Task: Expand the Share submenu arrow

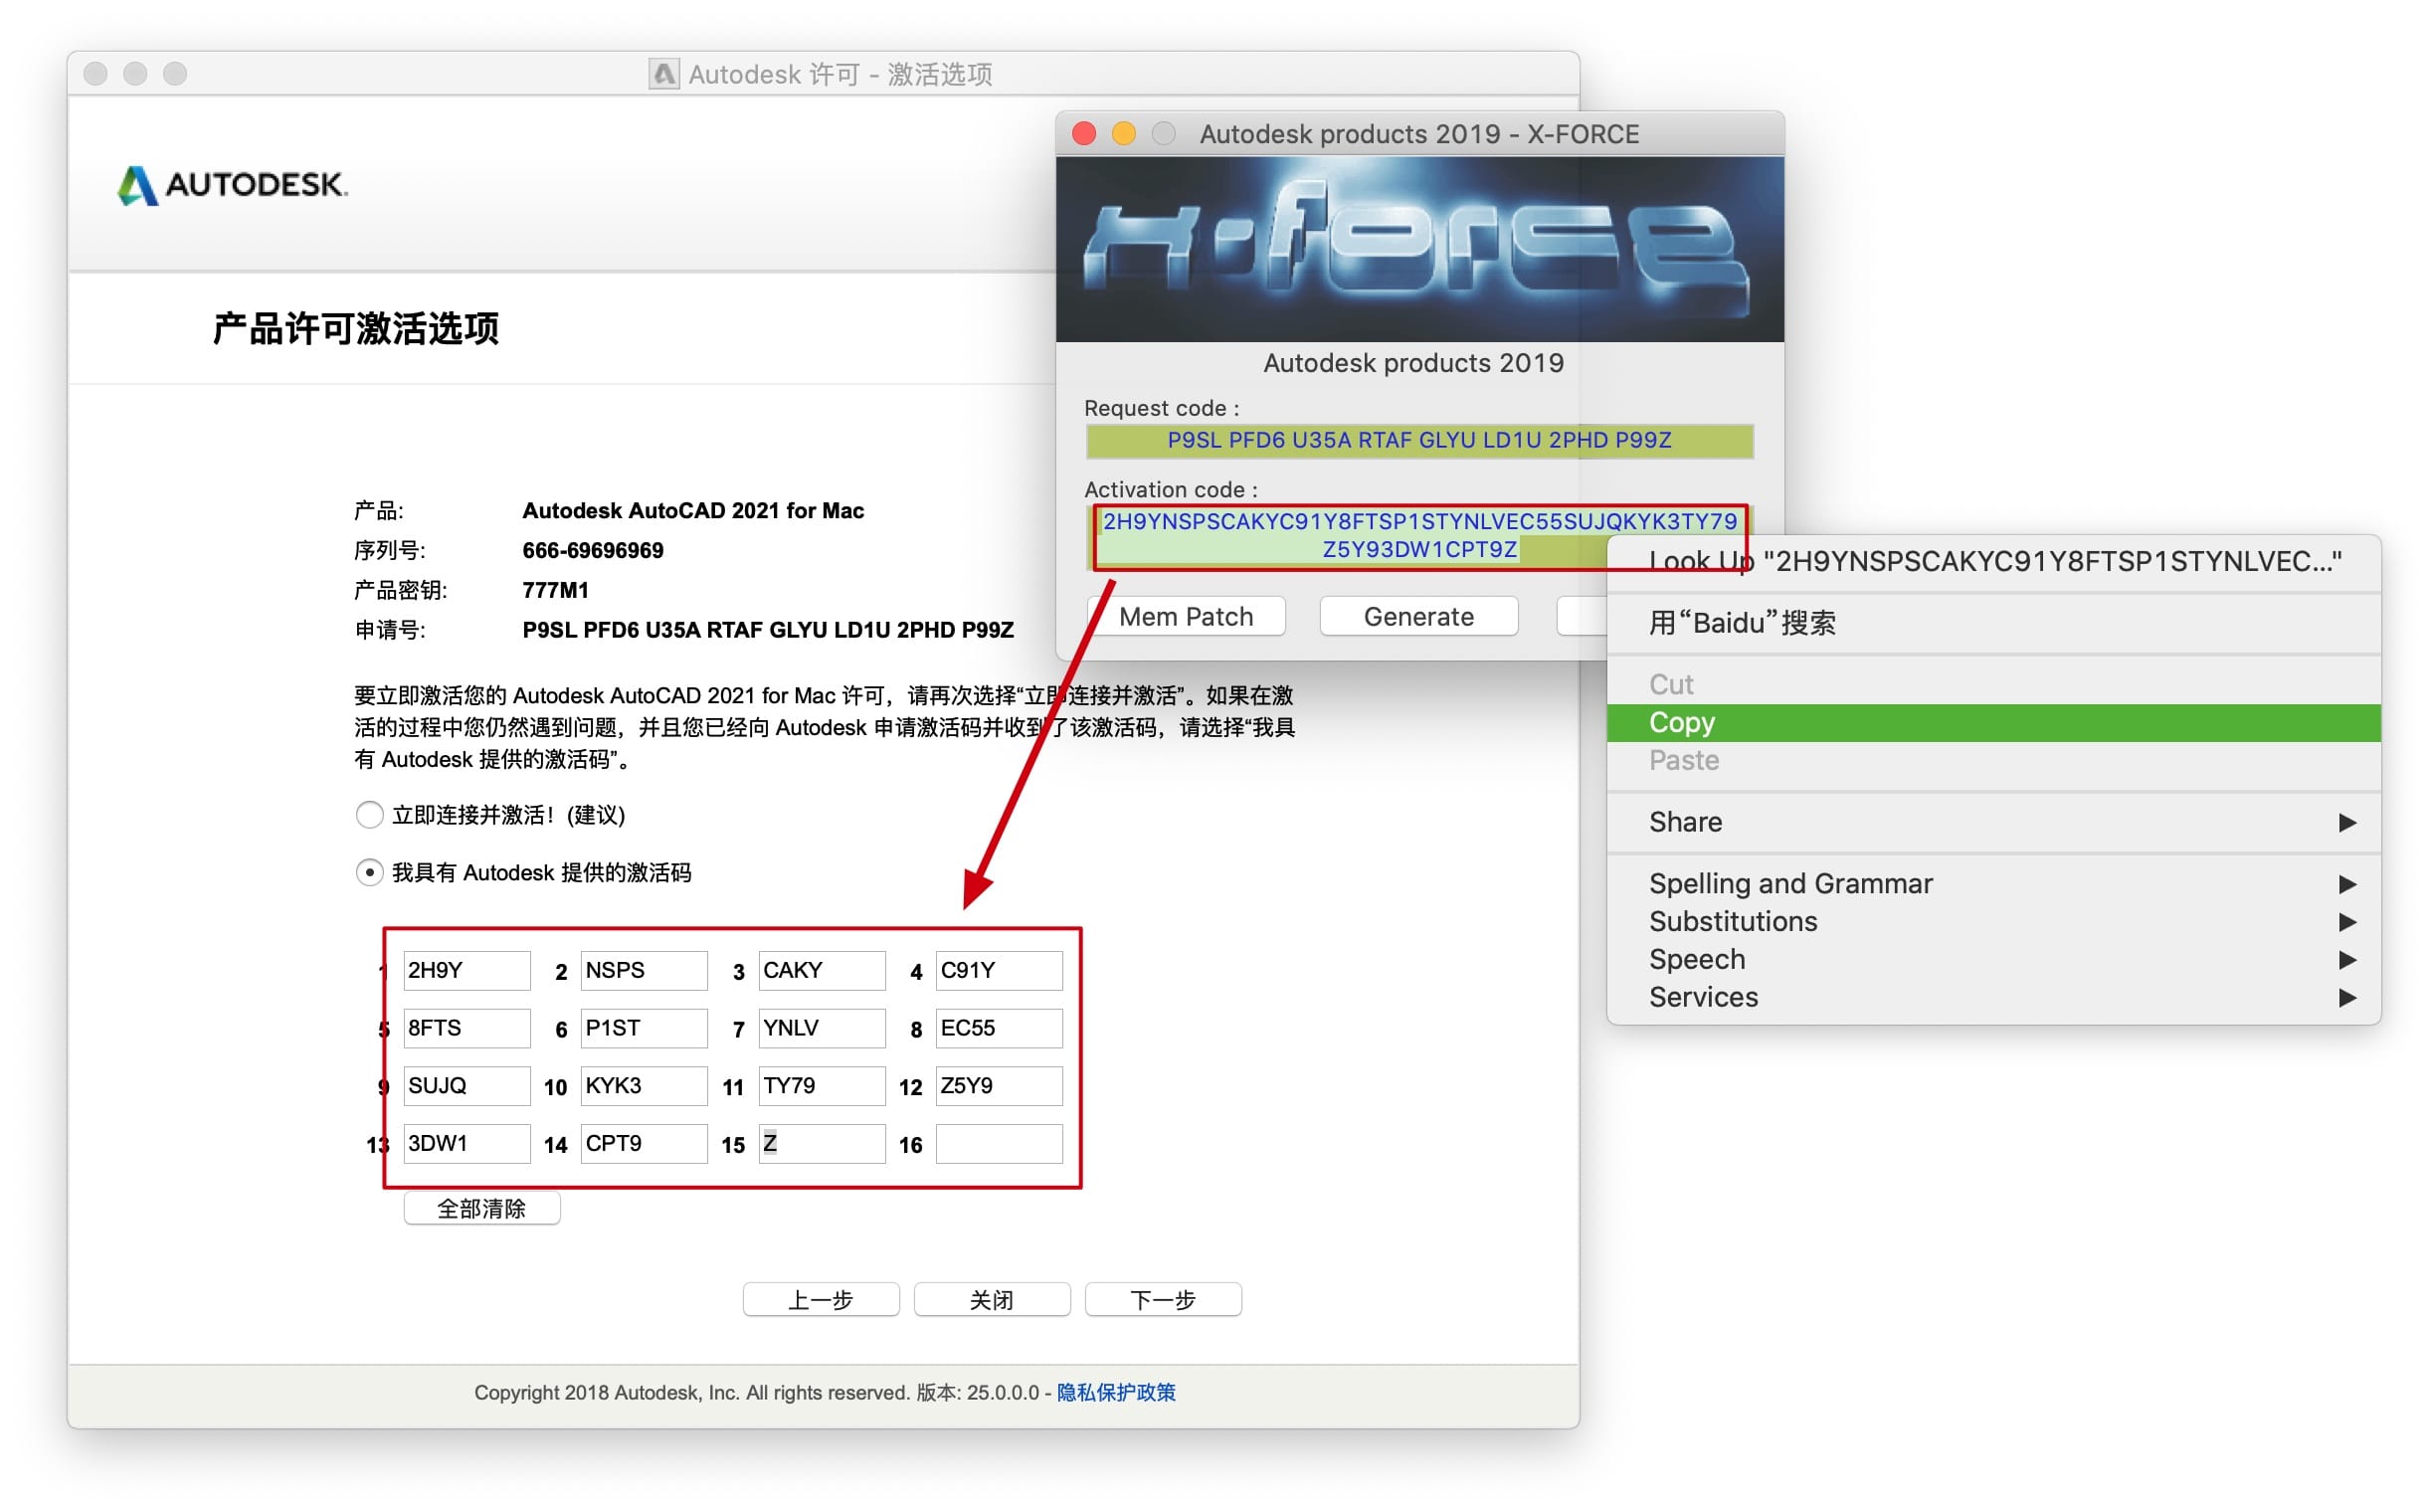Action: [x=2345, y=822]
